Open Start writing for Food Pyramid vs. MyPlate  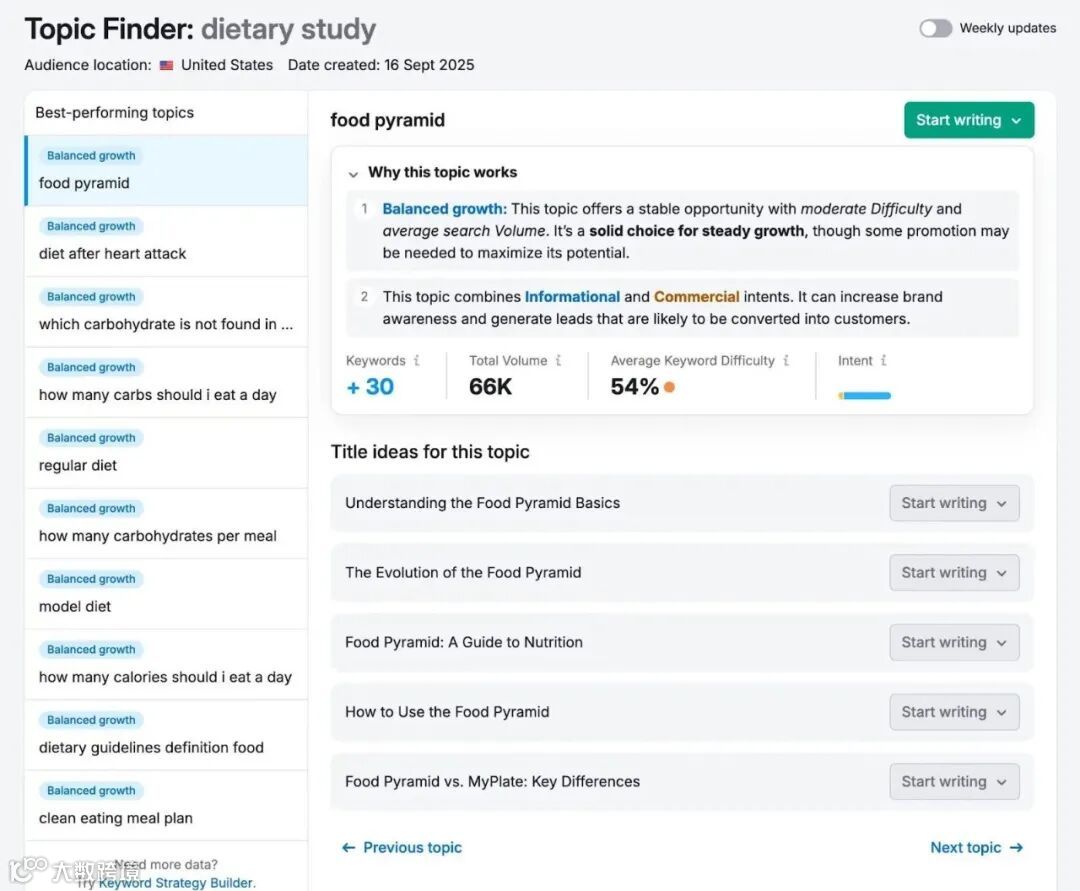[954, 782]
